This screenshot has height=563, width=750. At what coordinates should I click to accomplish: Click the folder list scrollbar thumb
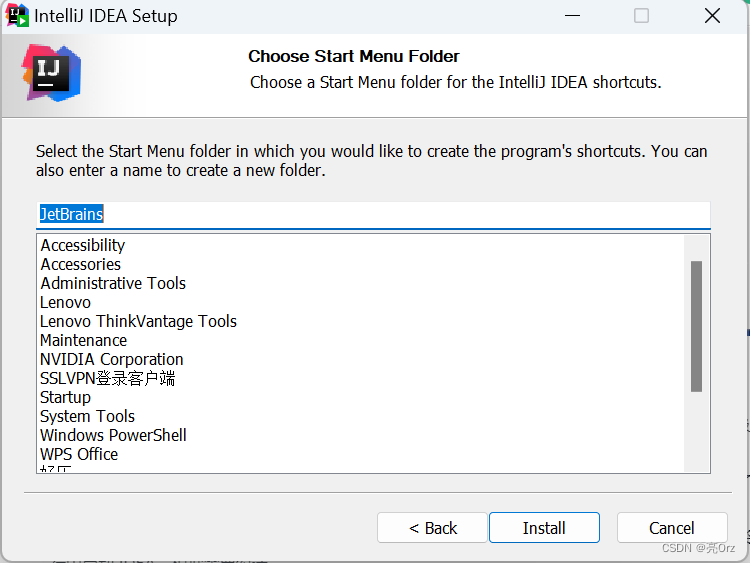click(x=696, y=326)
